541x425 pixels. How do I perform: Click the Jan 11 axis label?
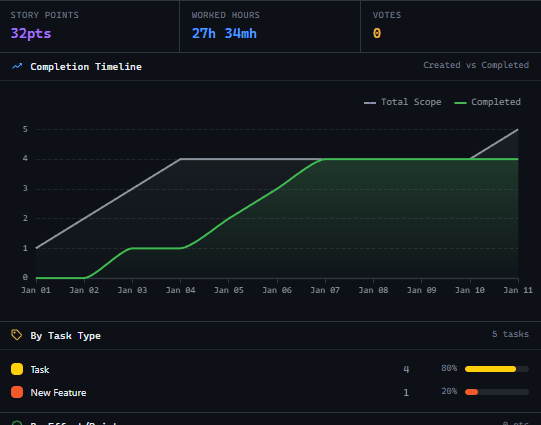click(518, 290)
